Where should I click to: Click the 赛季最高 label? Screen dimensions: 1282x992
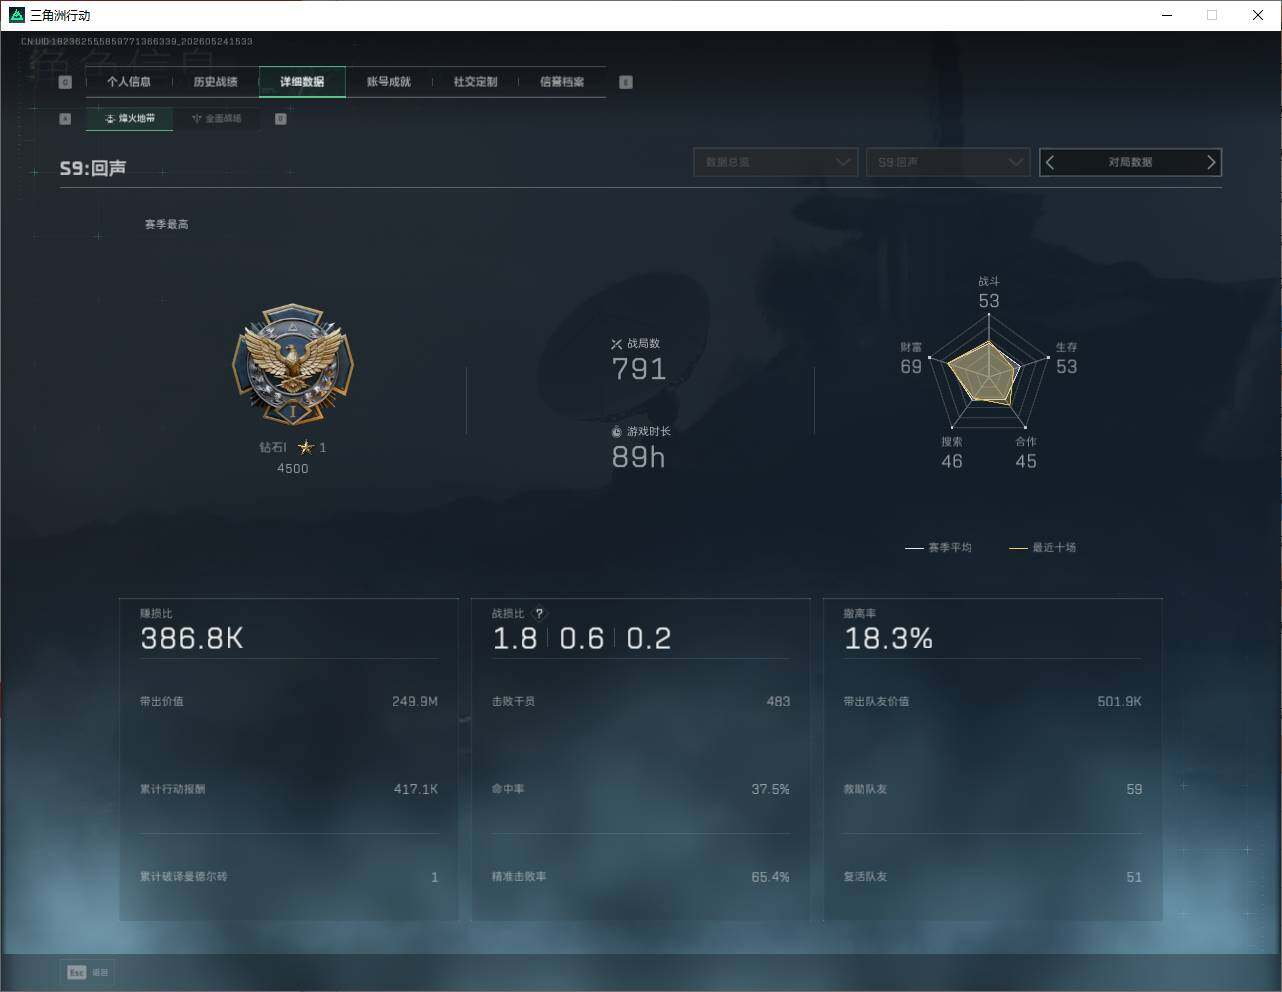pos(166,224)
